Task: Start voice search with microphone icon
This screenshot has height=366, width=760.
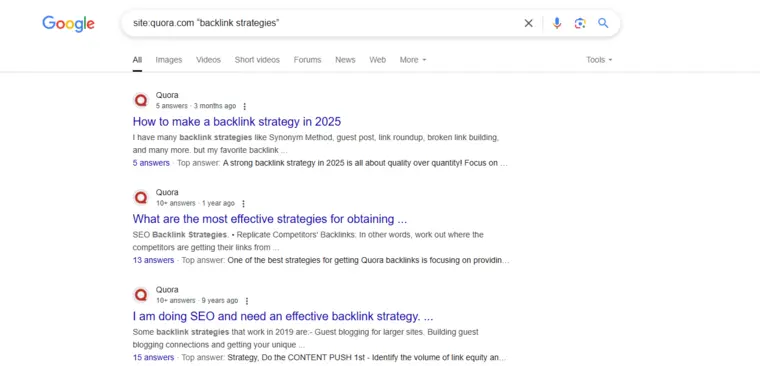Action: (557, 23)
